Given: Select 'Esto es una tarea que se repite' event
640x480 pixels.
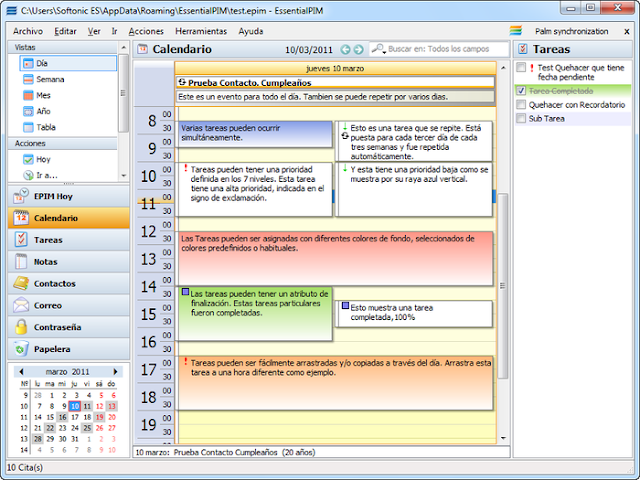Looking at the screenshot, I should 414,141.
